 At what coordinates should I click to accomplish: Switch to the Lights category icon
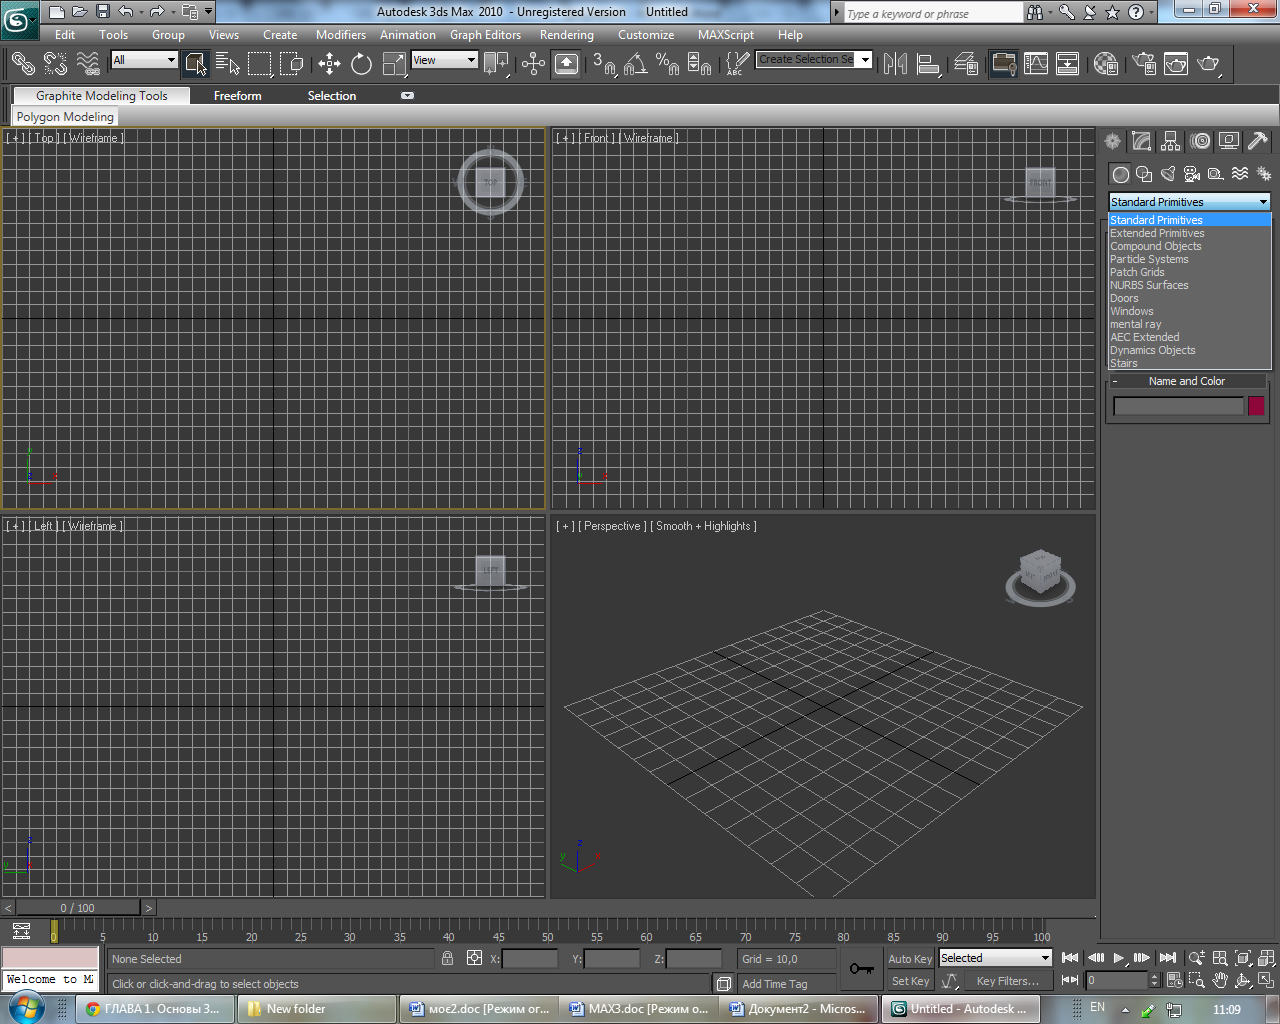click(1167, 174)
